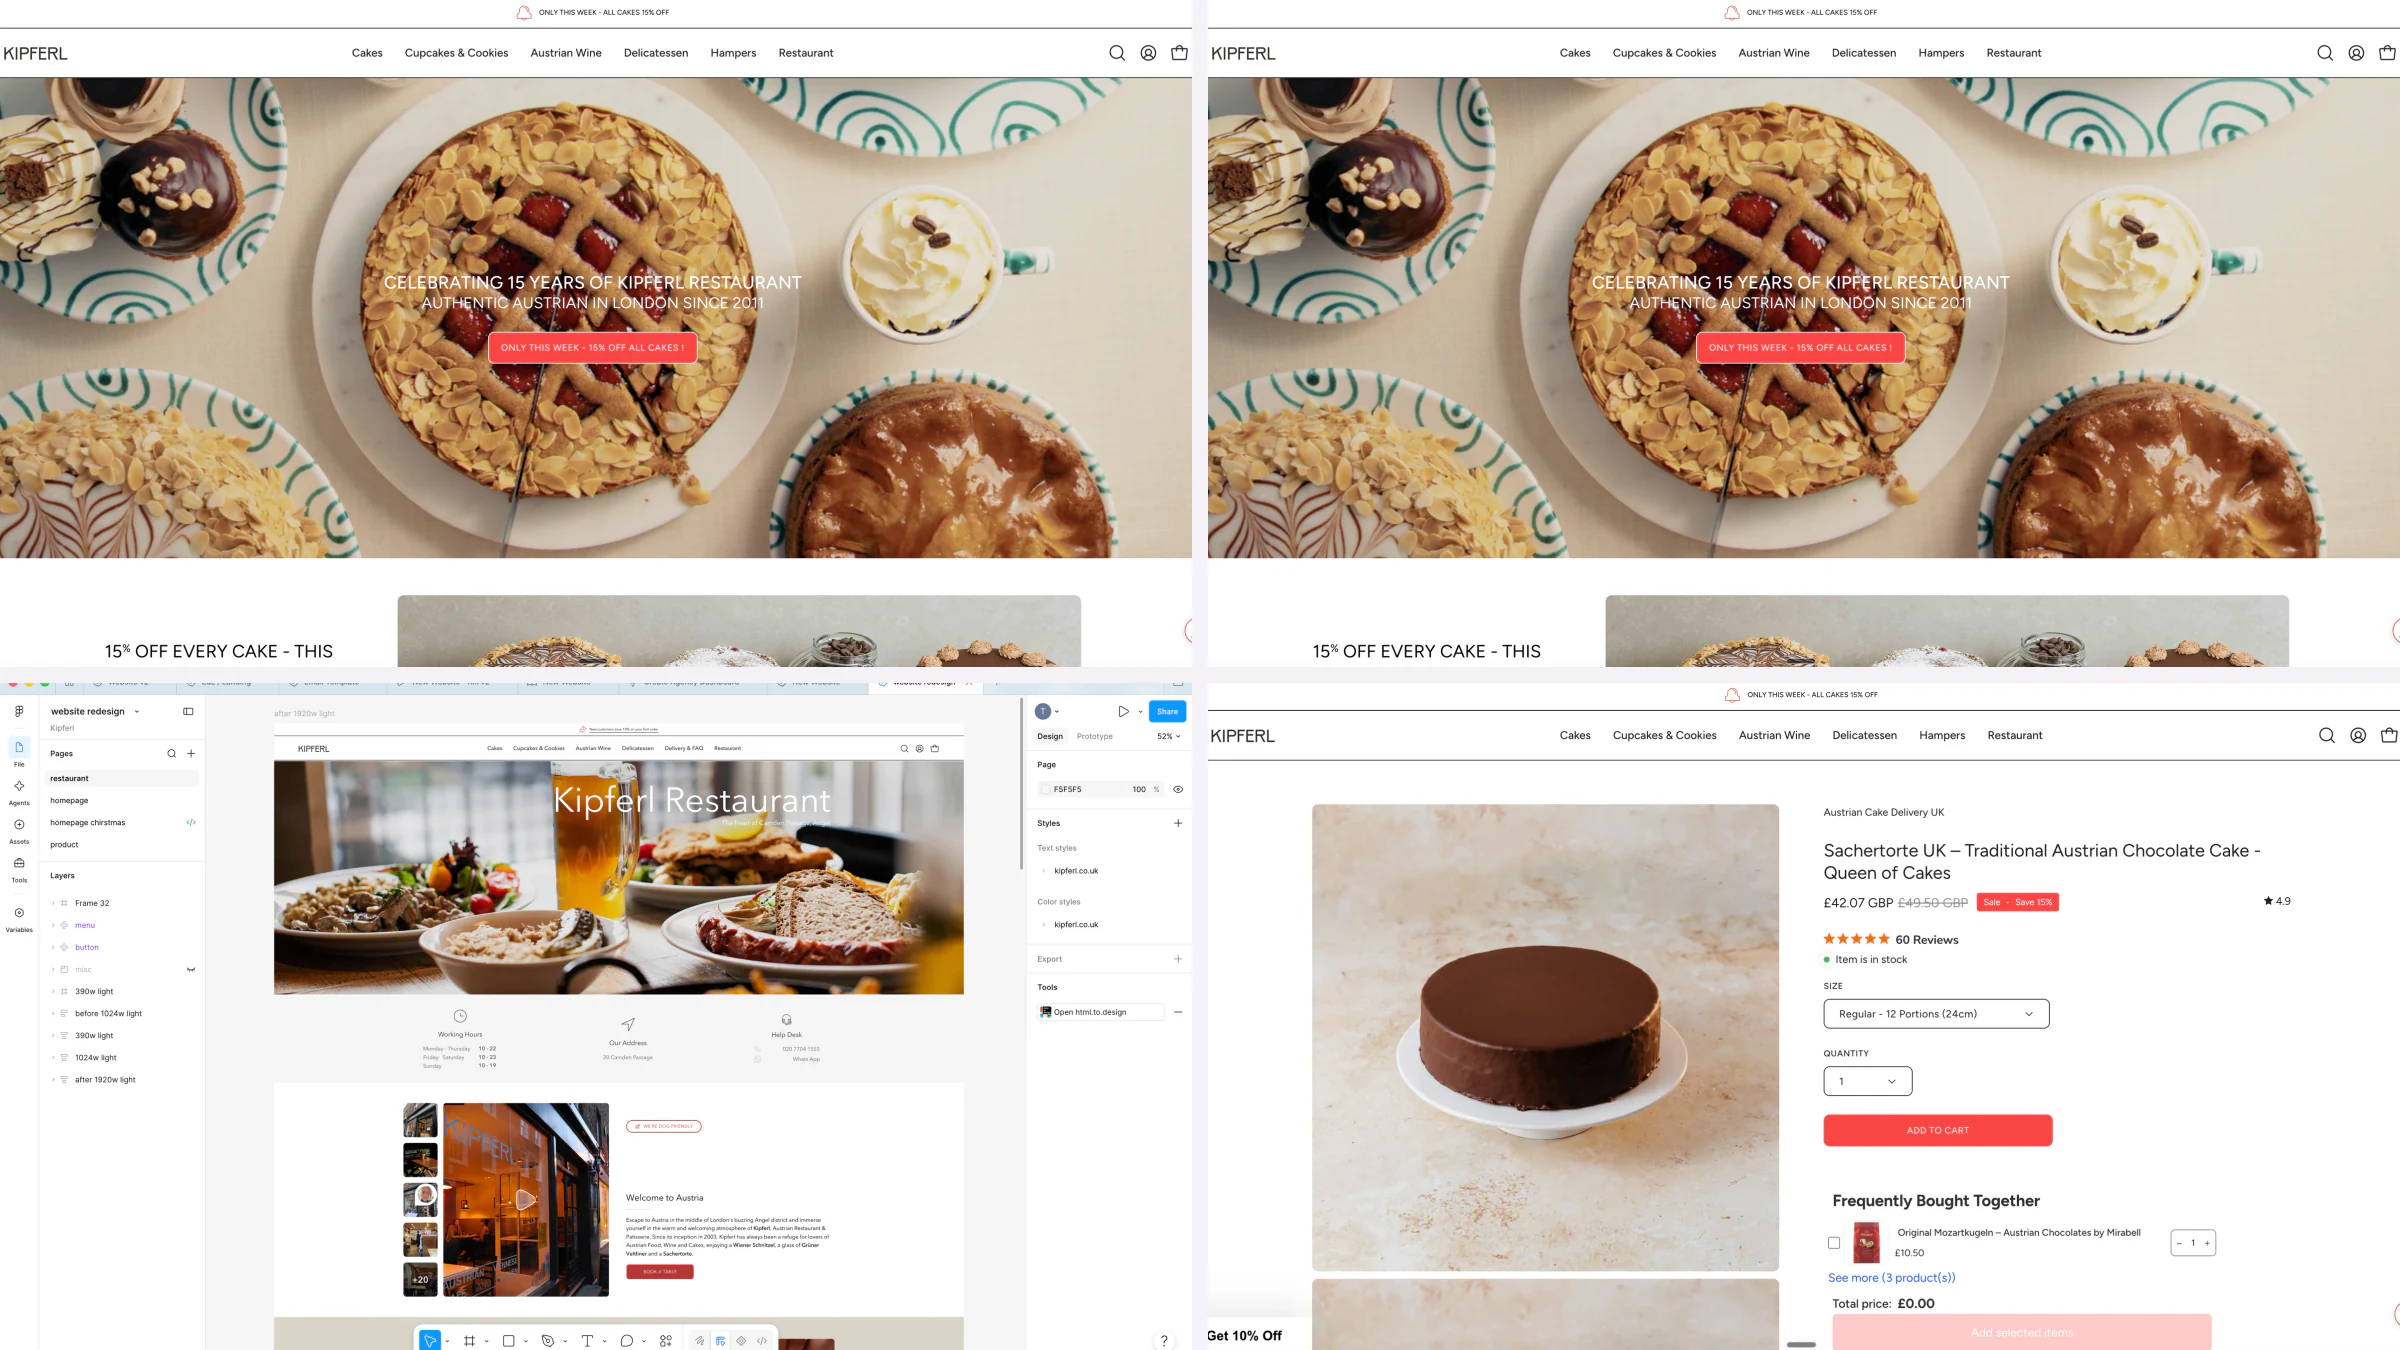Select the Pen tool in Figma's toolbar

tap(547, 1341)
